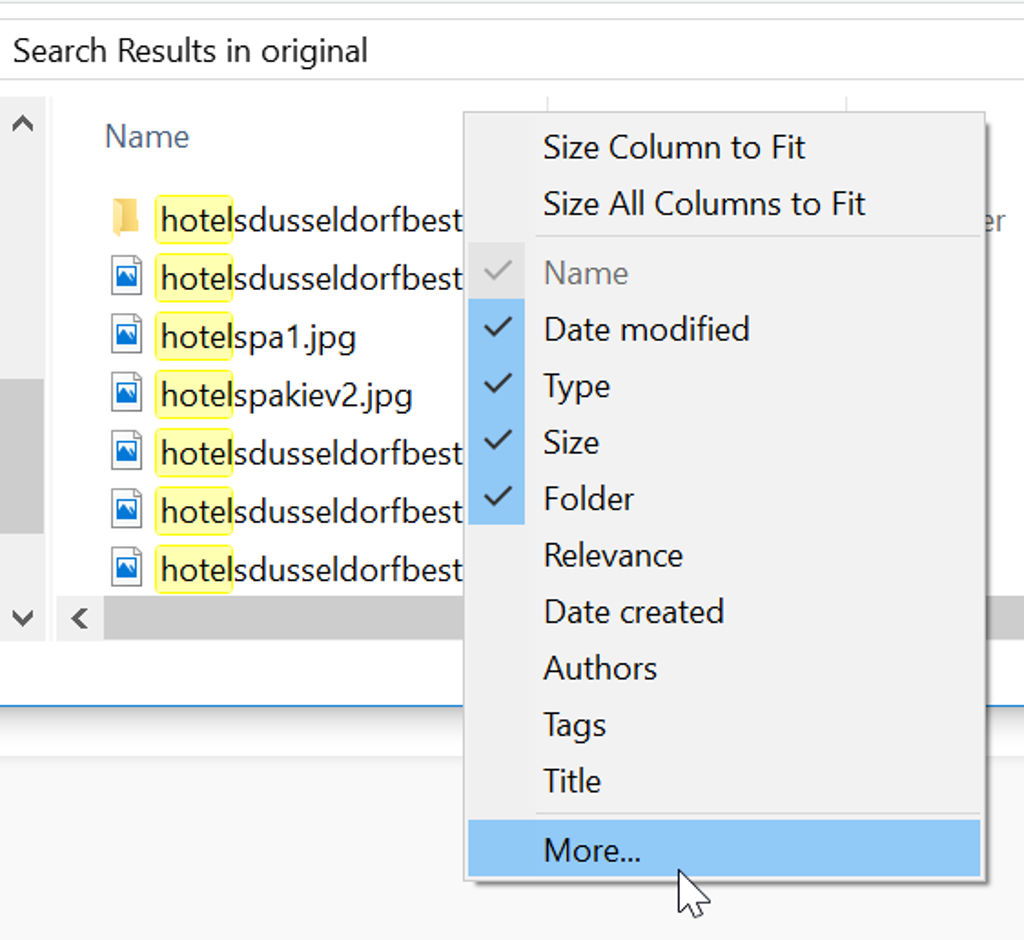Uncheck the Folder column option
Screen dimensions: 1024x940
point(588,498)
